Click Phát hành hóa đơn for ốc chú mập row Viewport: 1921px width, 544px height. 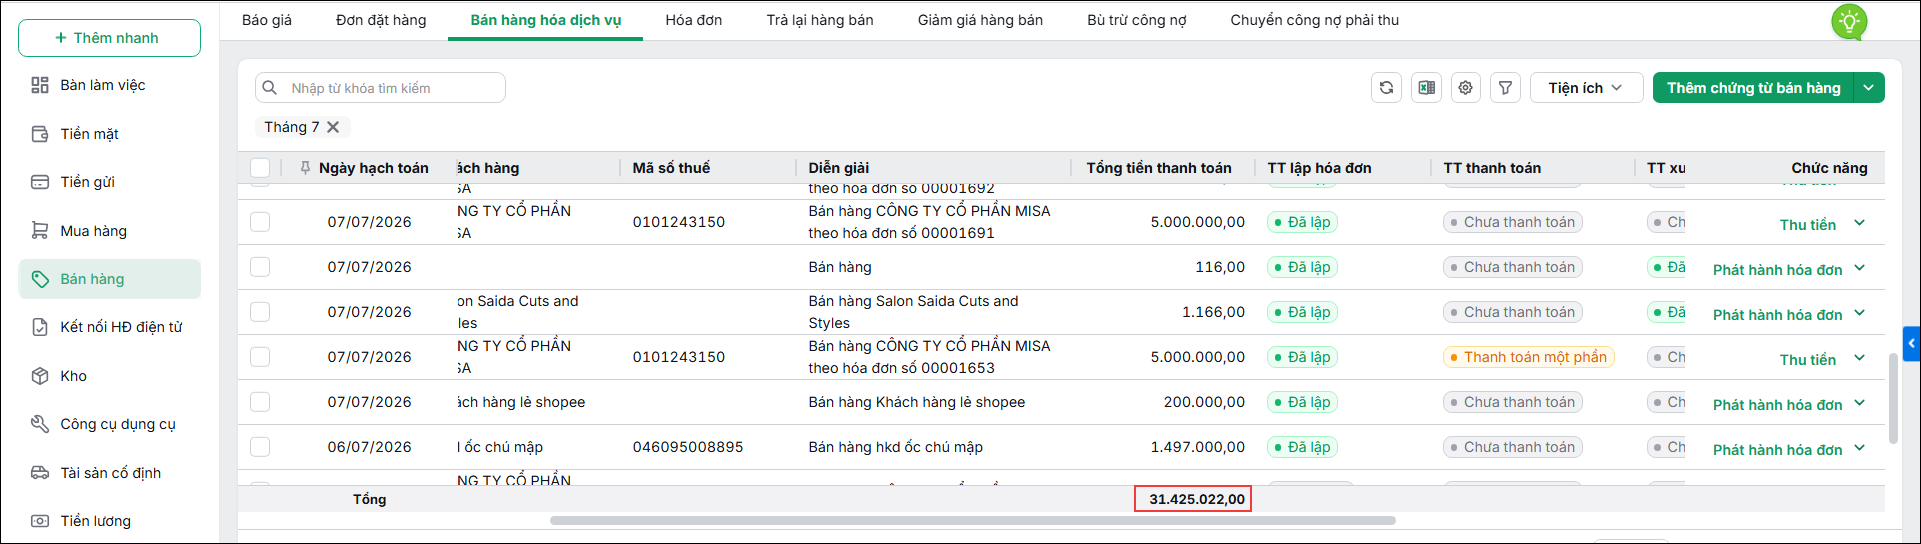pos(1777,450)
